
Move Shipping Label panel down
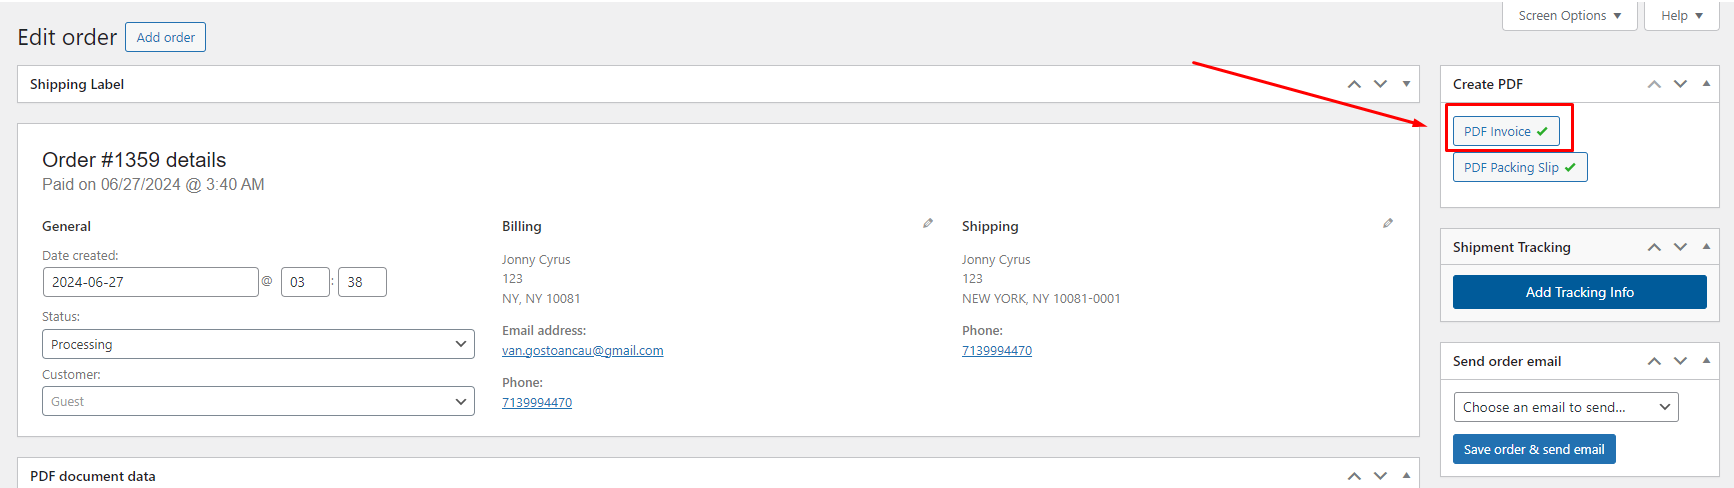1380,84
